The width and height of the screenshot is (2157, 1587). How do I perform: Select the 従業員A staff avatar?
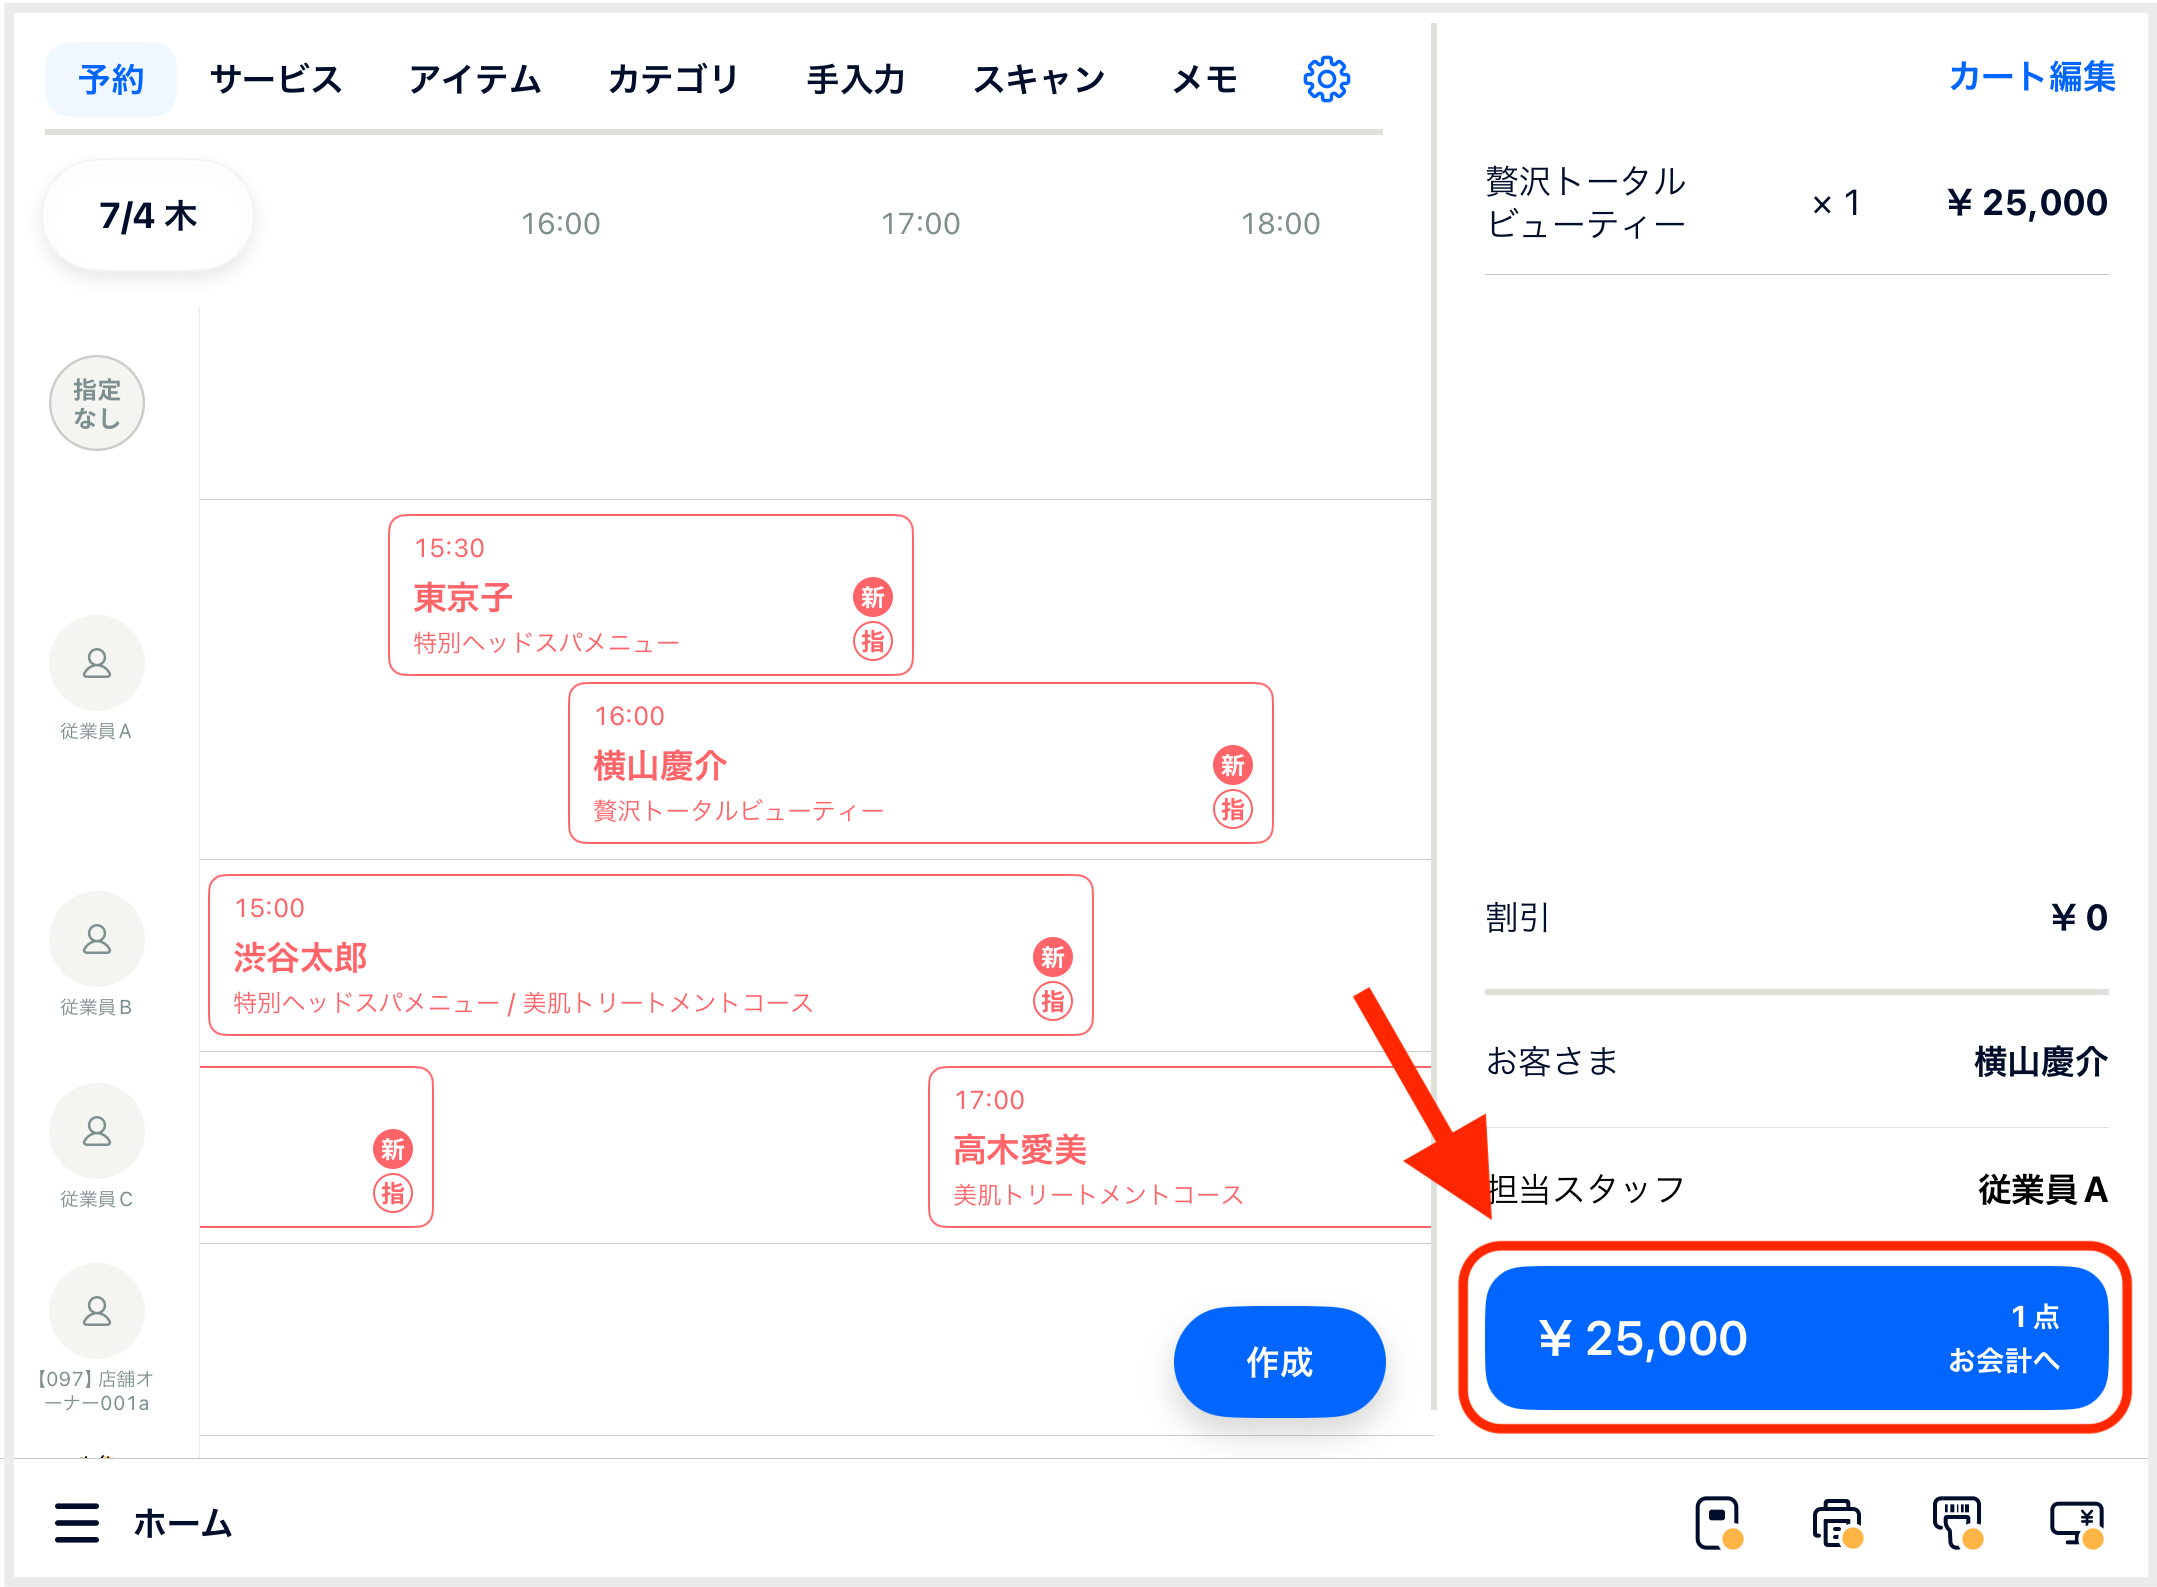click(x=97, y=663)
